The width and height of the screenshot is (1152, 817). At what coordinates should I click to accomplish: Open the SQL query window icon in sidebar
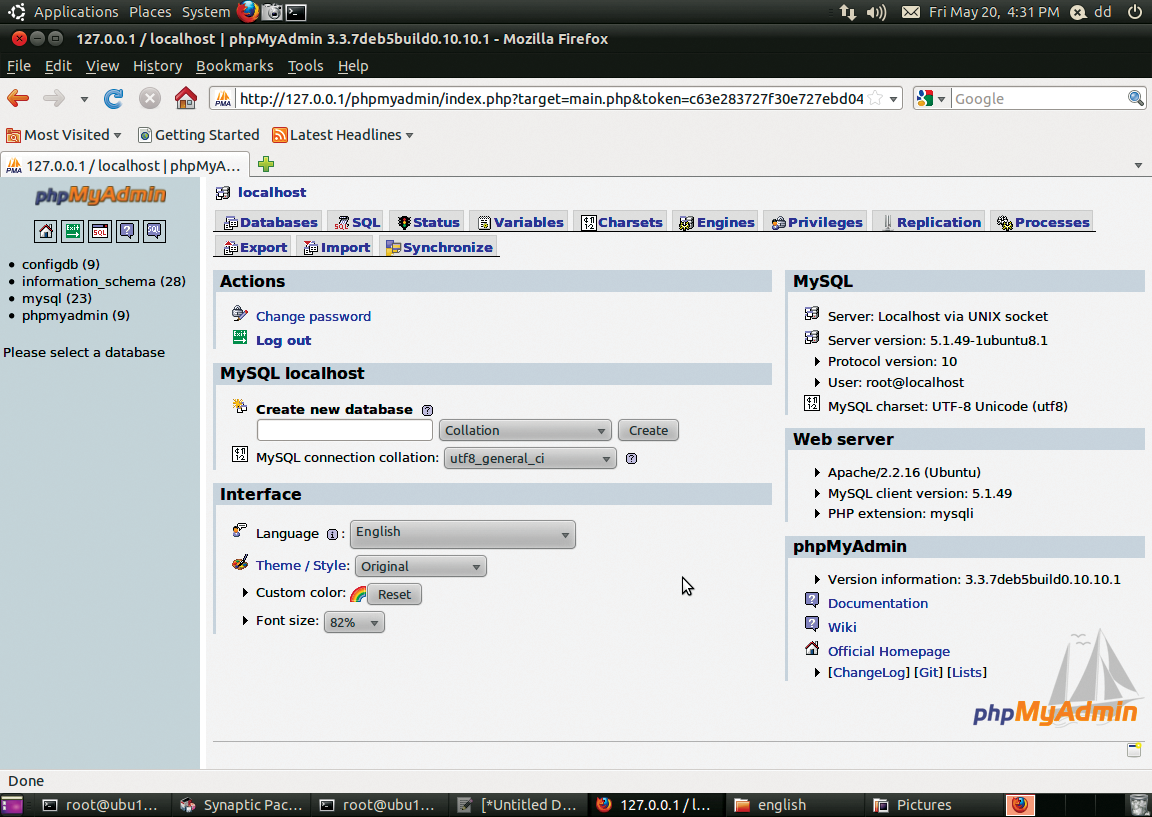pyautogui.click(x=101, y=231)
